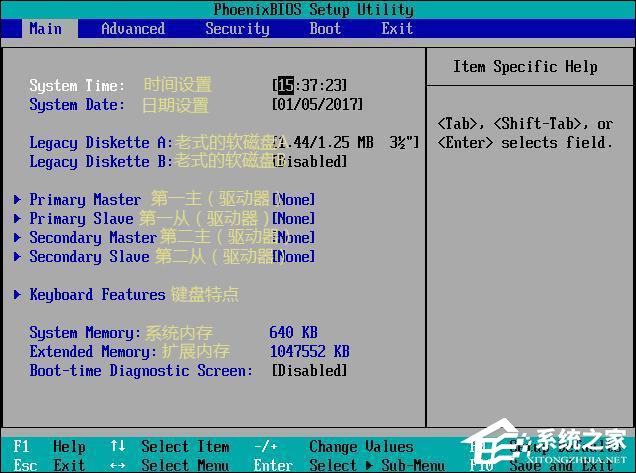
Task: Select the System Date value field
Action: [317, 104]
